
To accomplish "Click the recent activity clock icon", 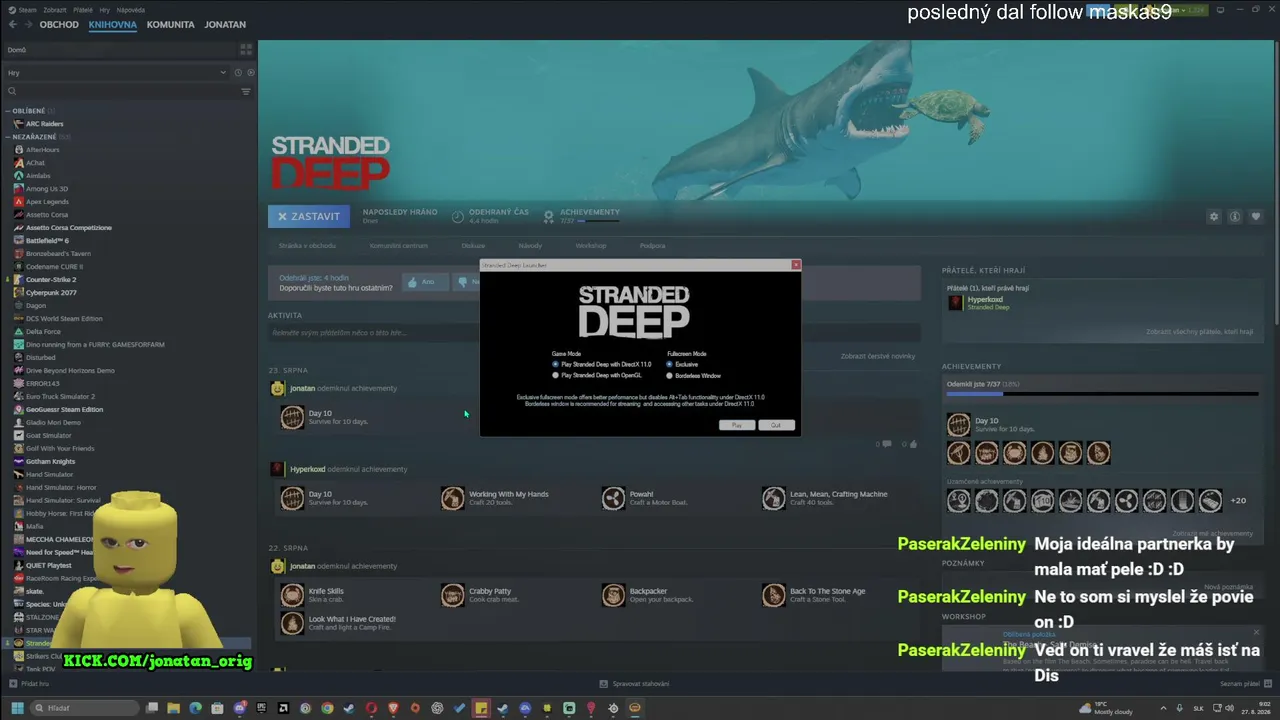I will click(238, 72).
